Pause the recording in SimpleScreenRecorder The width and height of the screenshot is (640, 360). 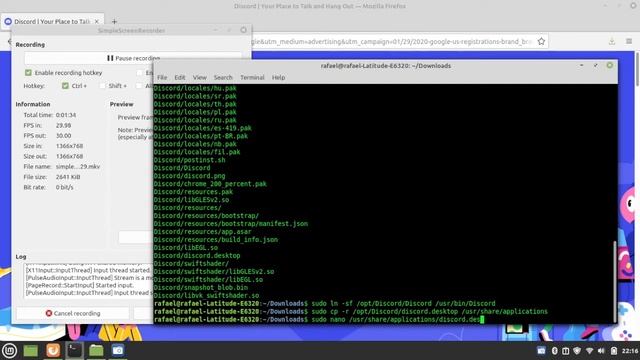(x=133, y=58)
